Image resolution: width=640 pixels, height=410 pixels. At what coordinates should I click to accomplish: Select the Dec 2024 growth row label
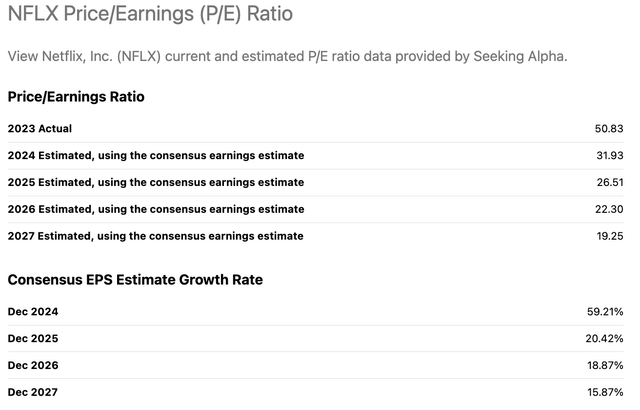click(x=33, y=311)
